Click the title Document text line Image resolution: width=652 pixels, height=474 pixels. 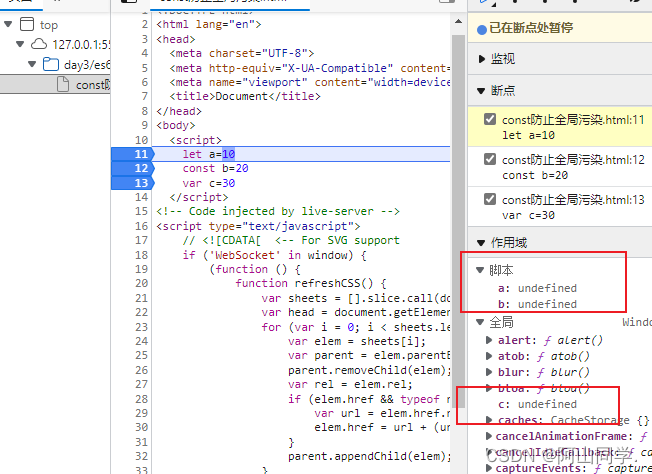click(x=245, y=96)
